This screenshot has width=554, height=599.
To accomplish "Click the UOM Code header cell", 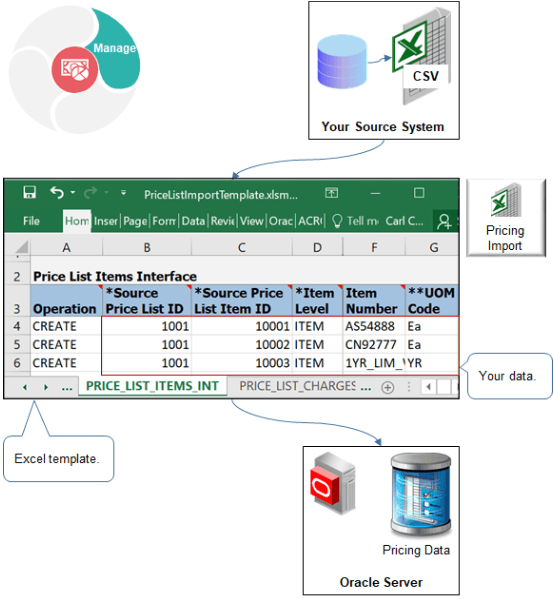I will [x=432, y=300].
